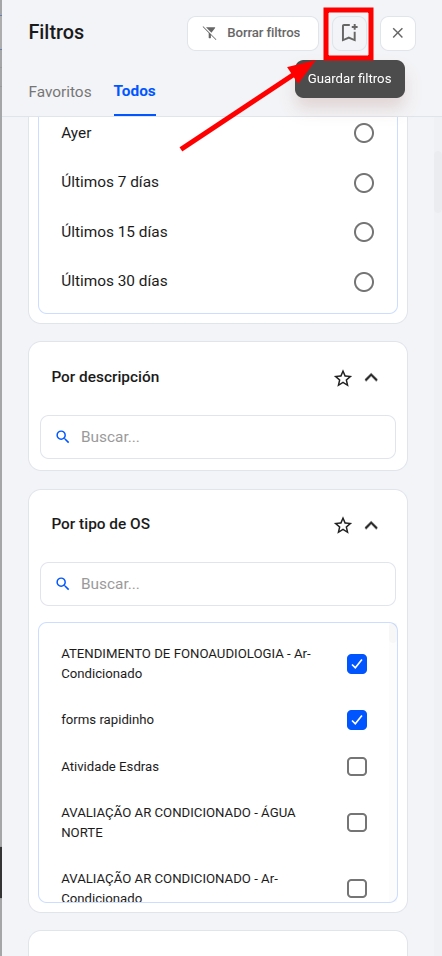The width and height of the screenshot is (442, 956).
Task: Select the Ayer radio option
Action: click(364, 134)
